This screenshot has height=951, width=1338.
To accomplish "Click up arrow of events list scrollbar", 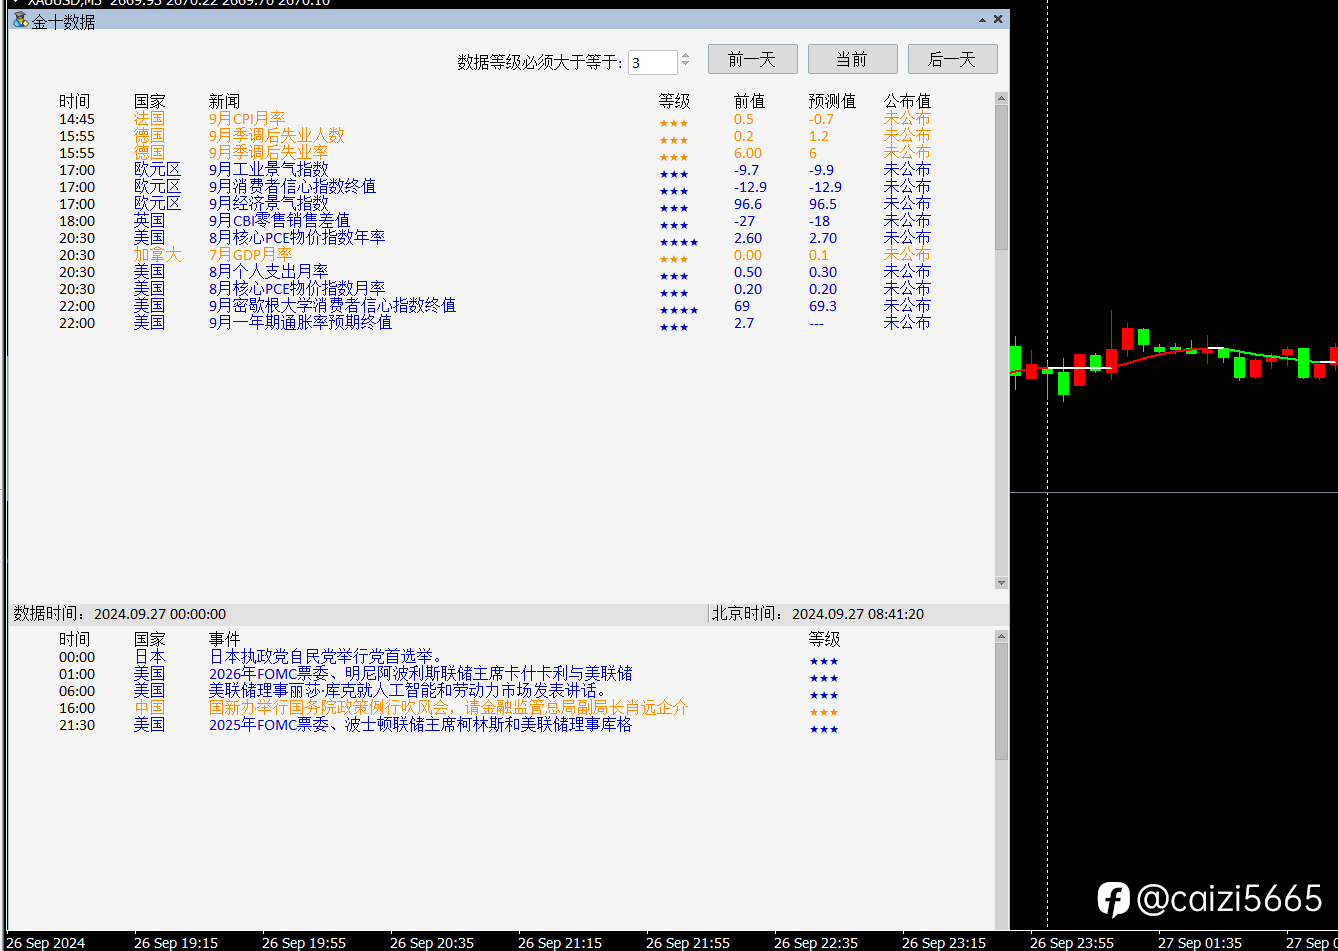I will click(1002, 636).
